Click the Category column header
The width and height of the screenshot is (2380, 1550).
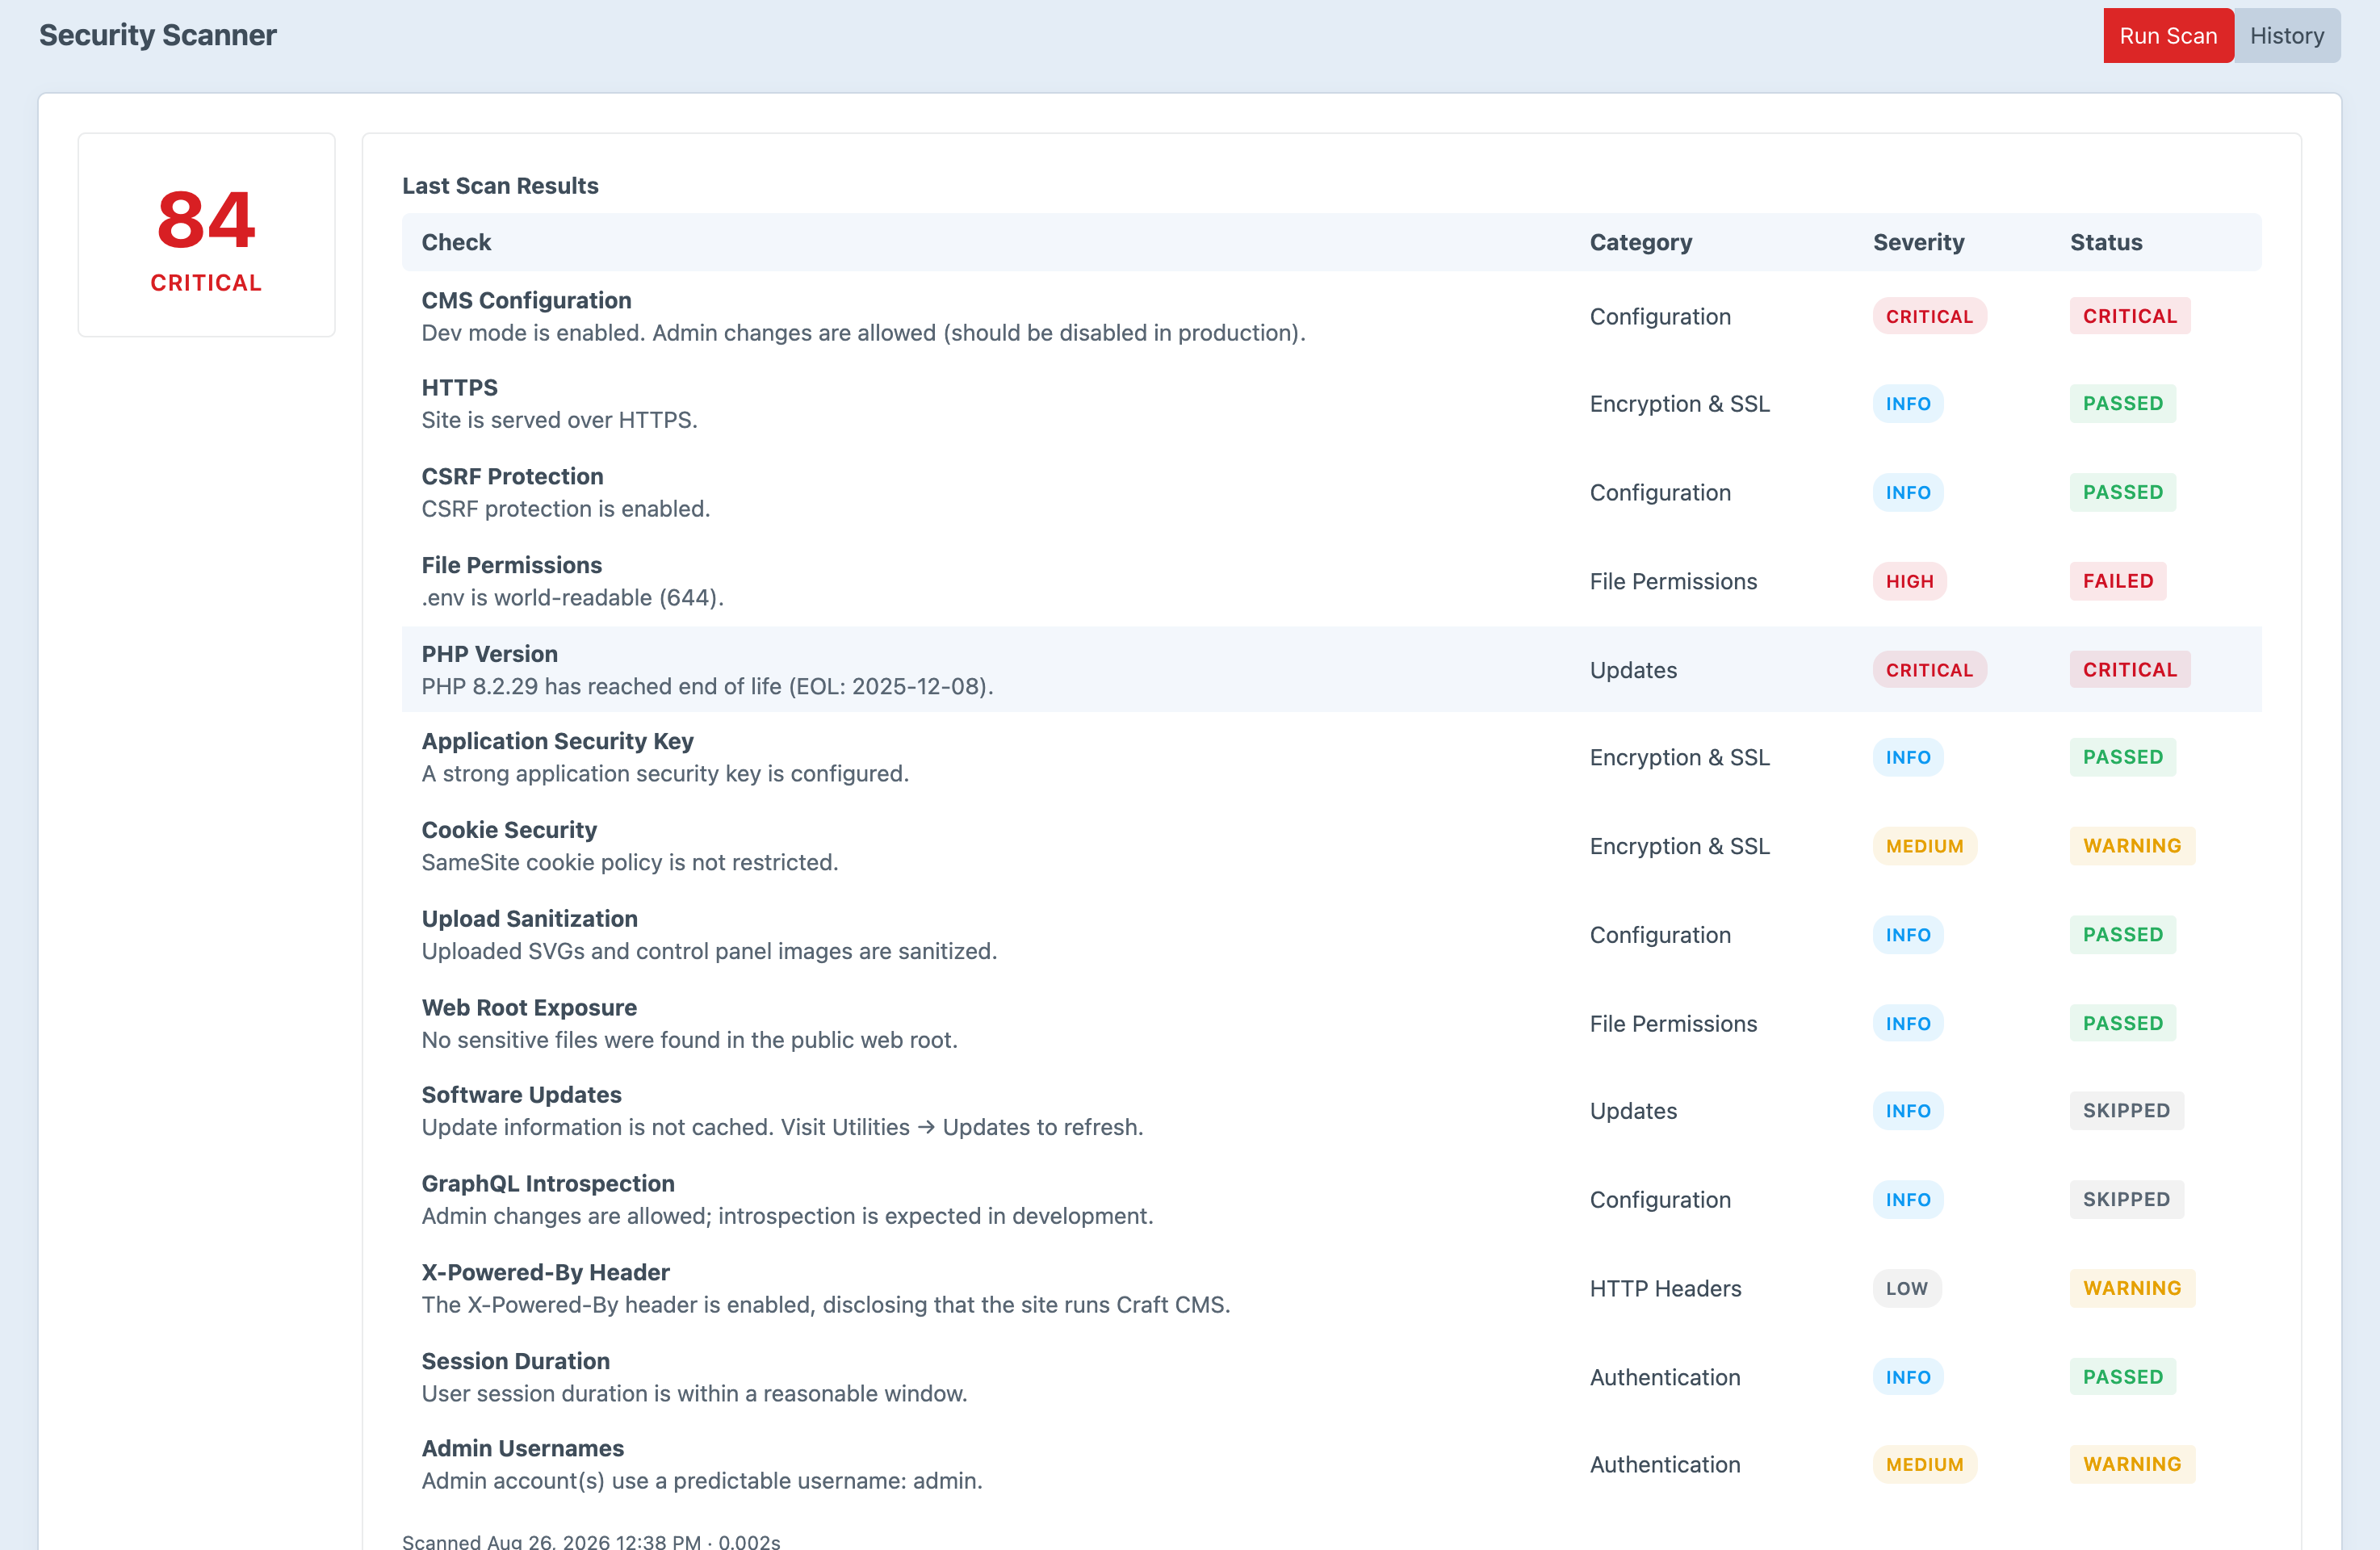tap(1640, 242)
